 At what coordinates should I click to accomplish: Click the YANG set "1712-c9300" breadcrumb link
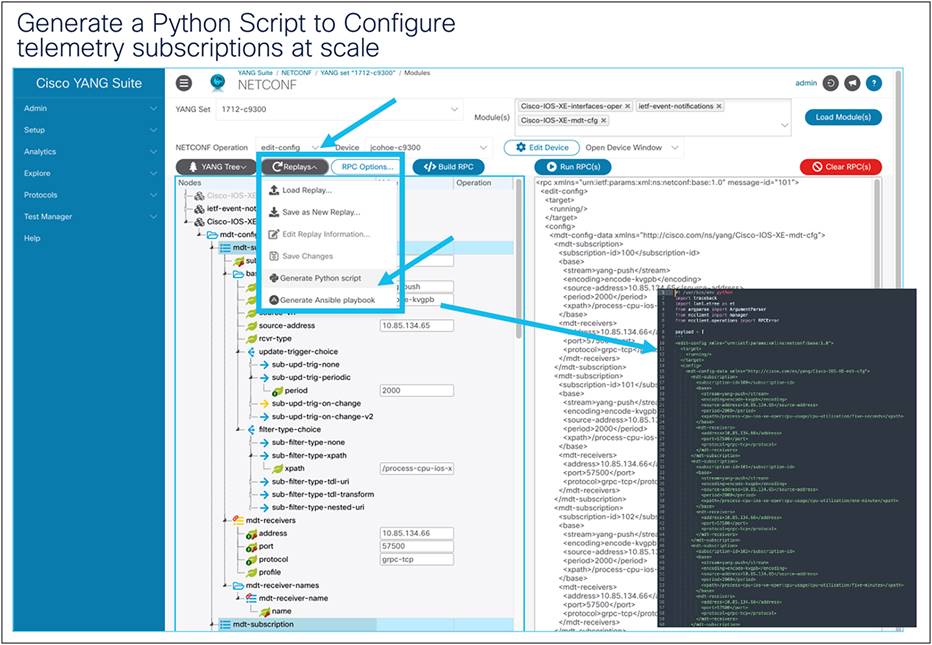[358, 73]
